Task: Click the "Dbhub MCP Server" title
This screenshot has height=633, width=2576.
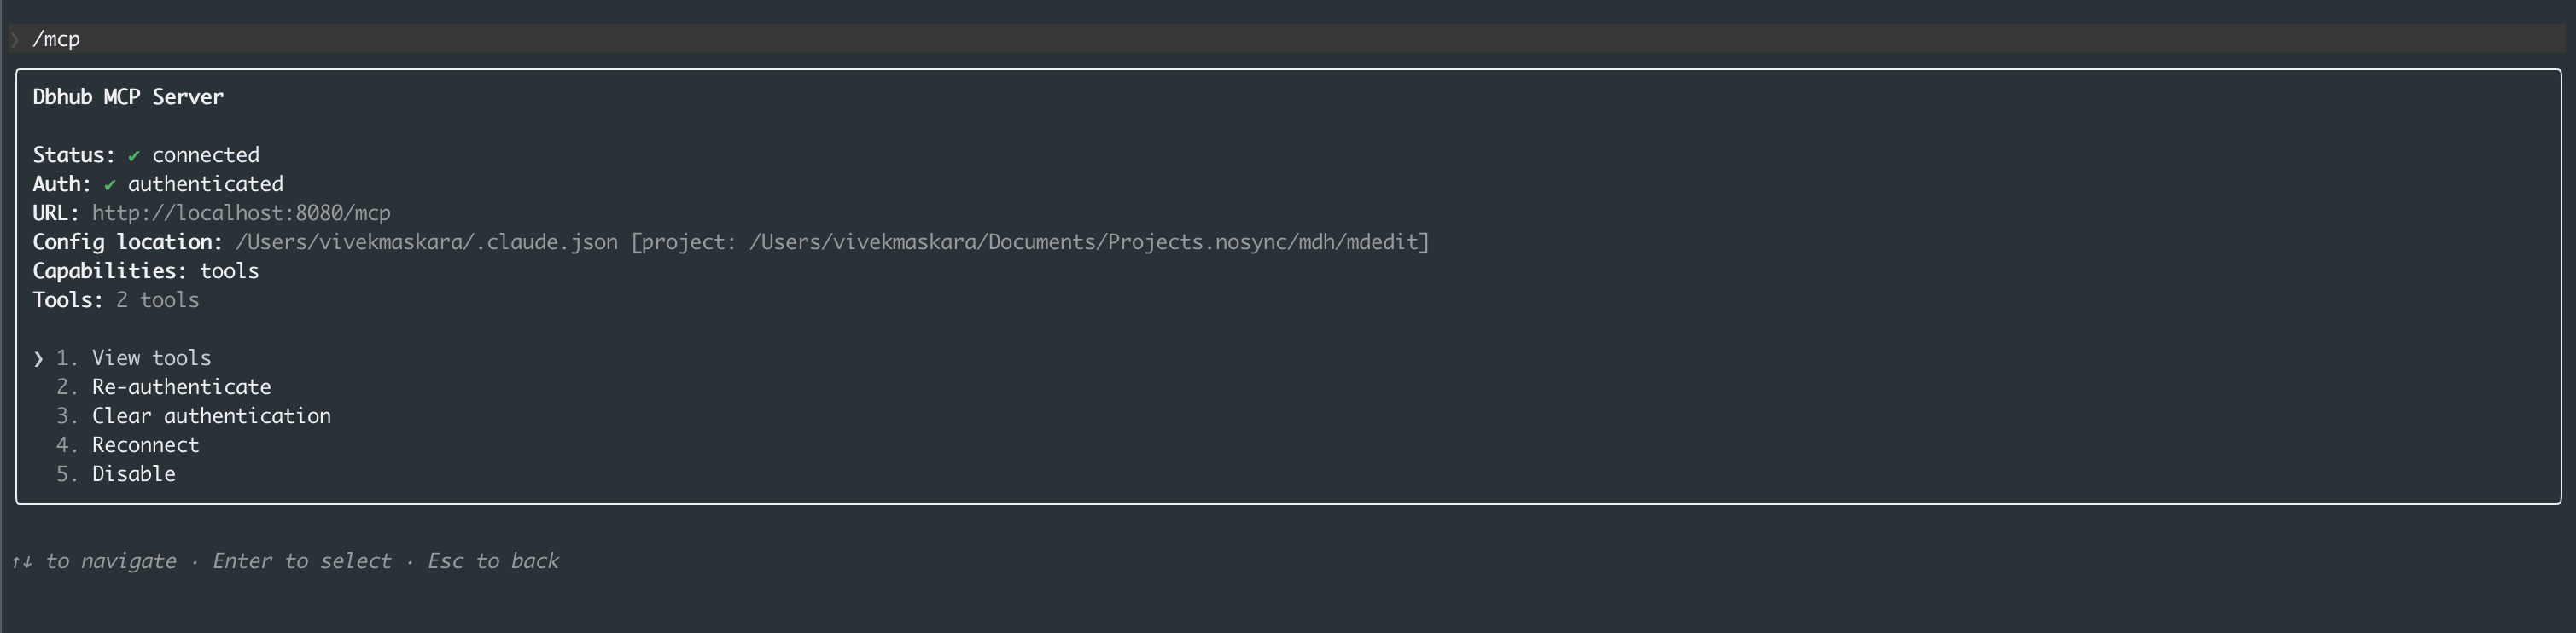Action: (128, 97)
